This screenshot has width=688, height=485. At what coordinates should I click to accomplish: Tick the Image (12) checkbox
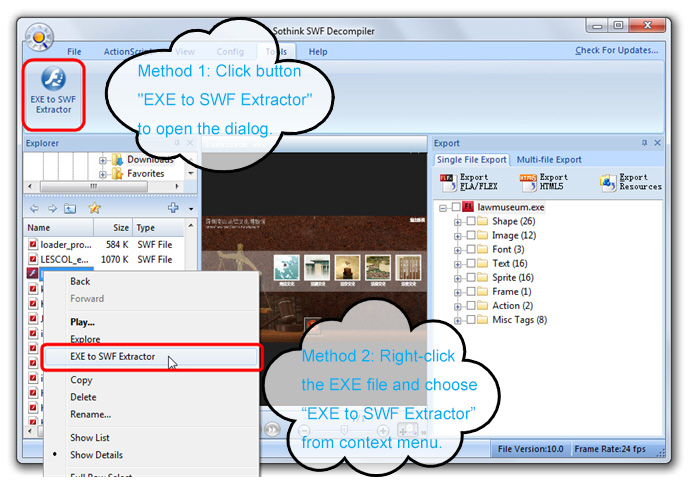[471, 235]
